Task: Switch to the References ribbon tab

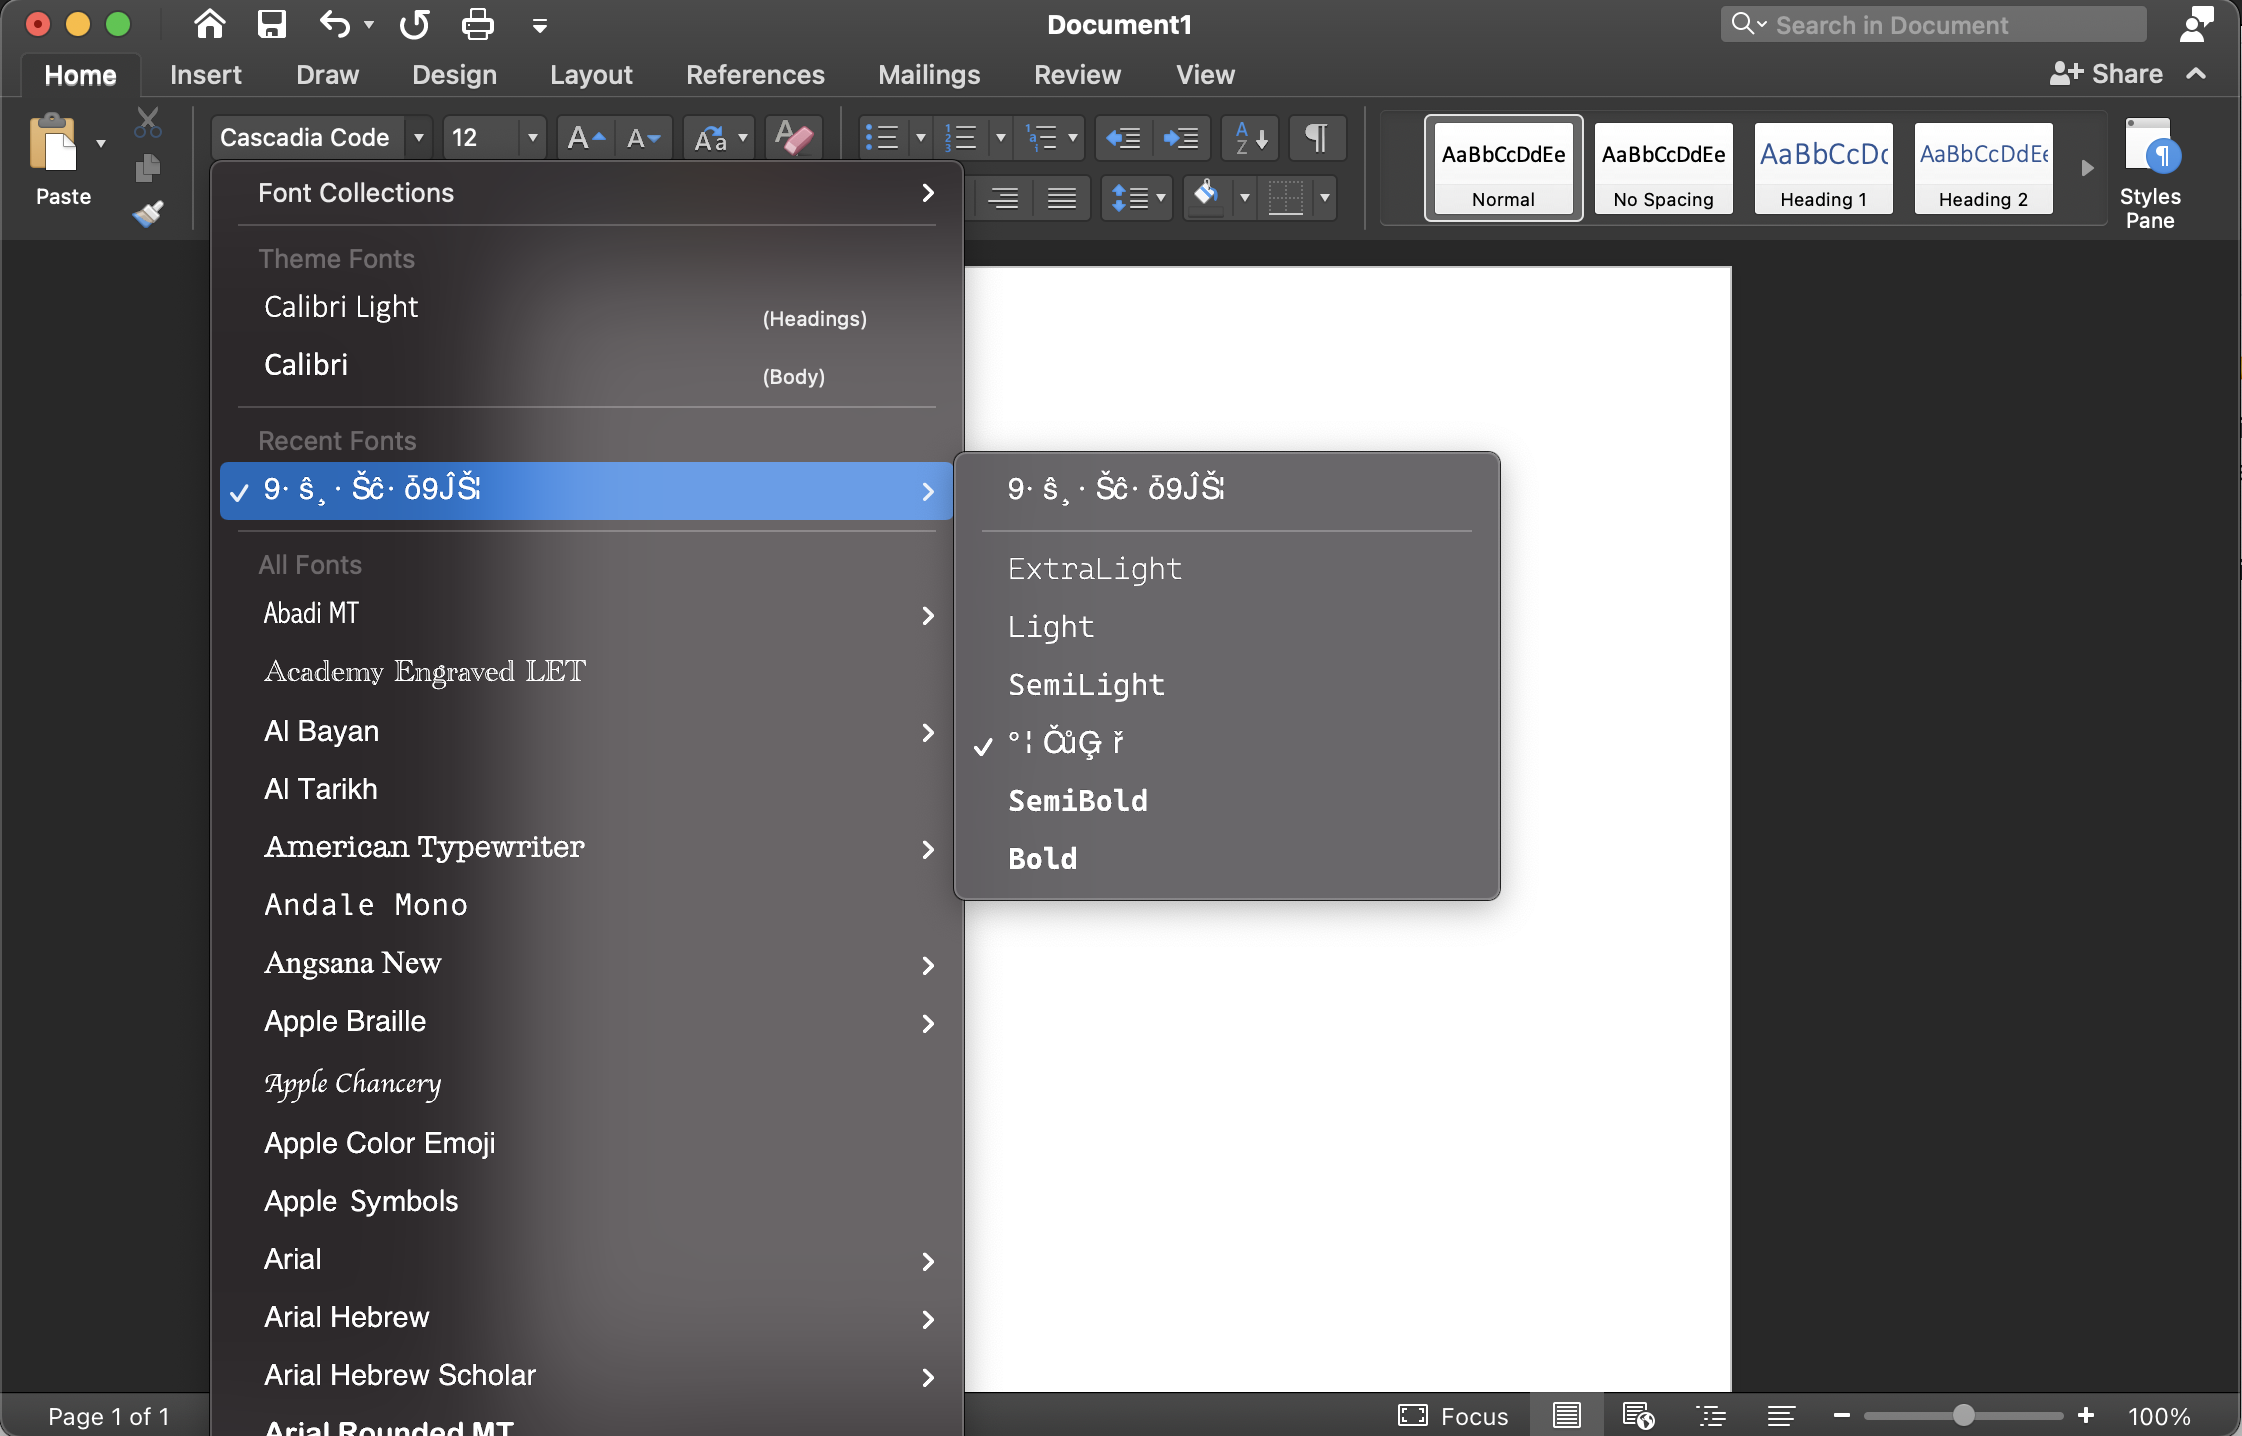Action: point(755,74)
